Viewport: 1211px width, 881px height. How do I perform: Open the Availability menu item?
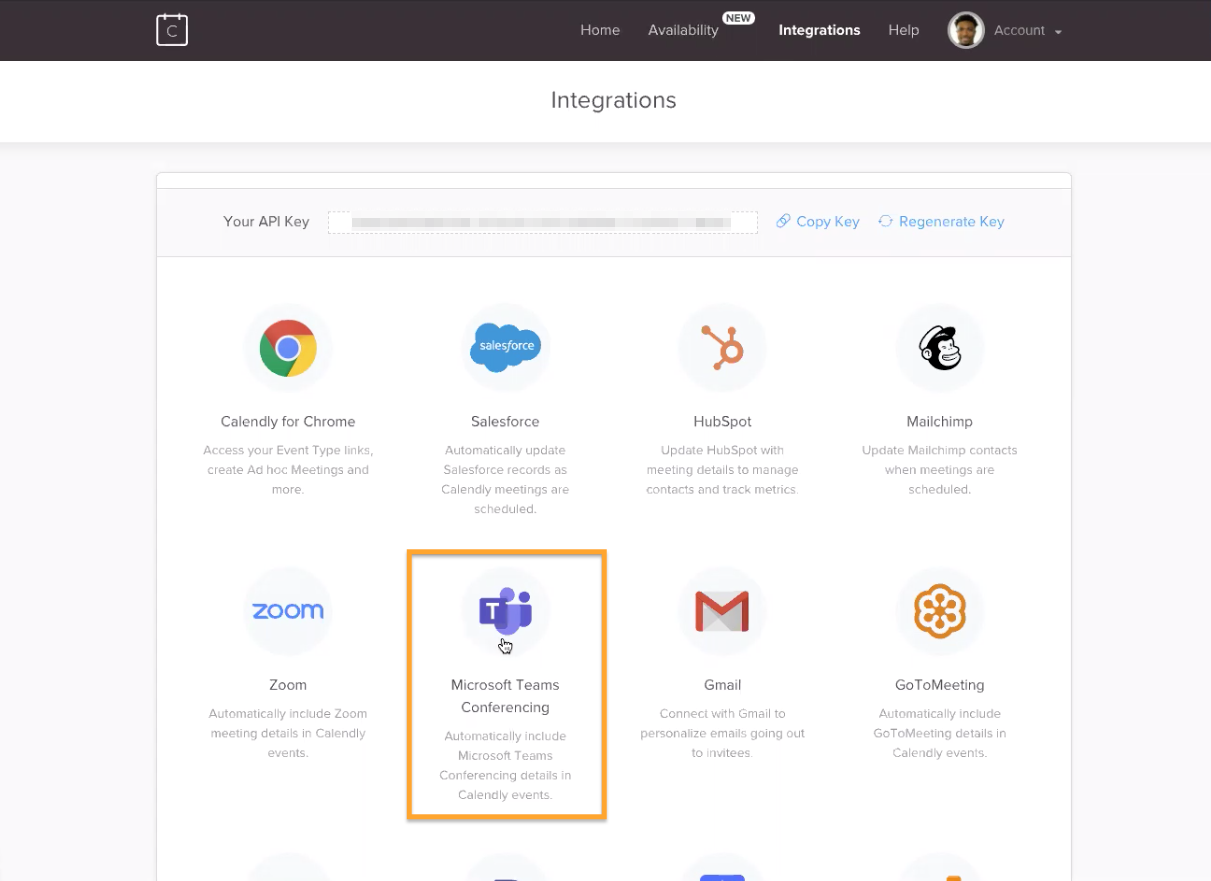coord(683,30)
